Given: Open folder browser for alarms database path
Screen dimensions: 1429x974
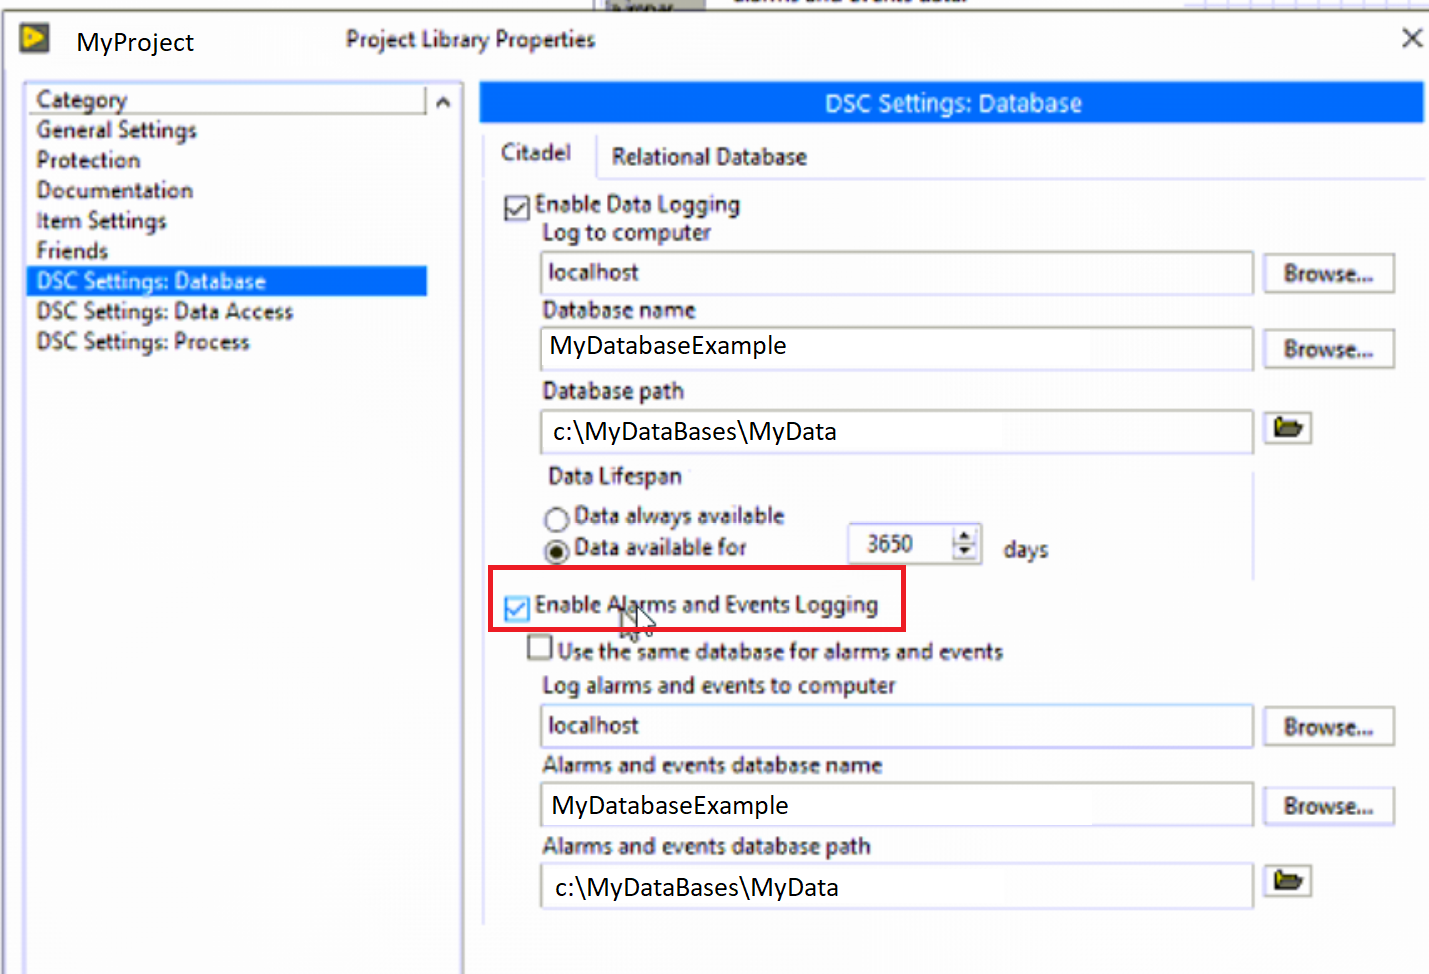Looking at the screenshot, I should click(1287, 881).
